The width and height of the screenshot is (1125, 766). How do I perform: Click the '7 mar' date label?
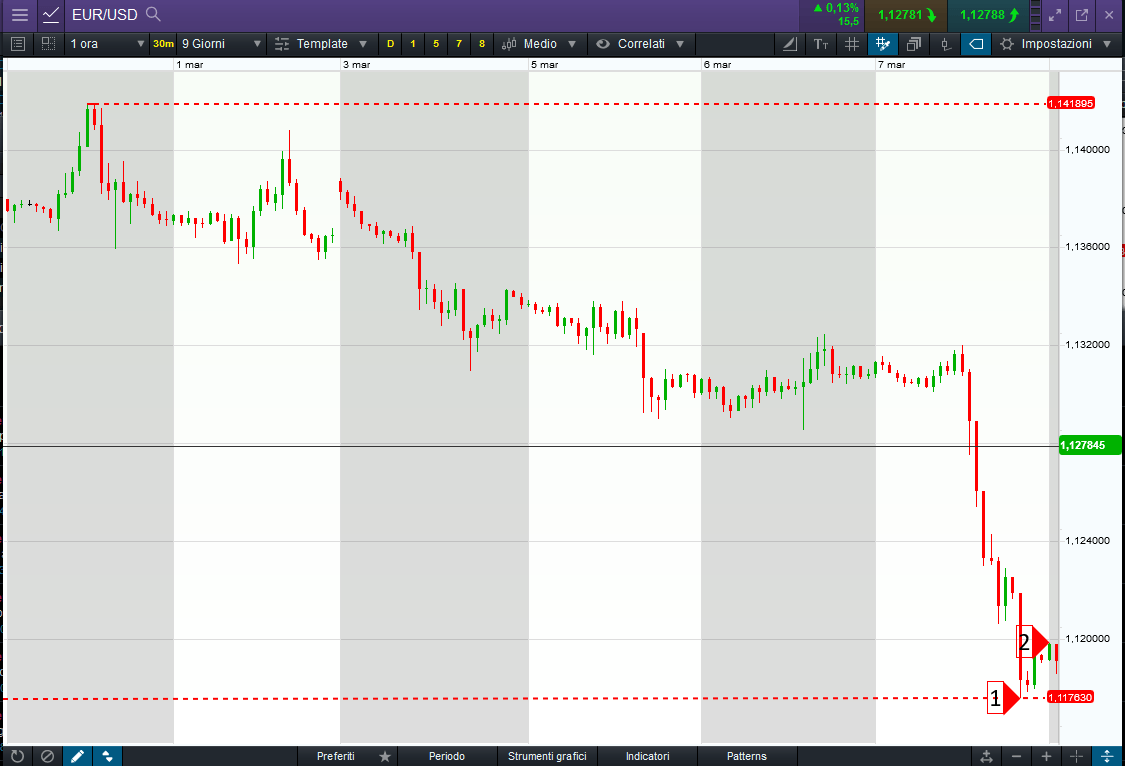(891, 65)
